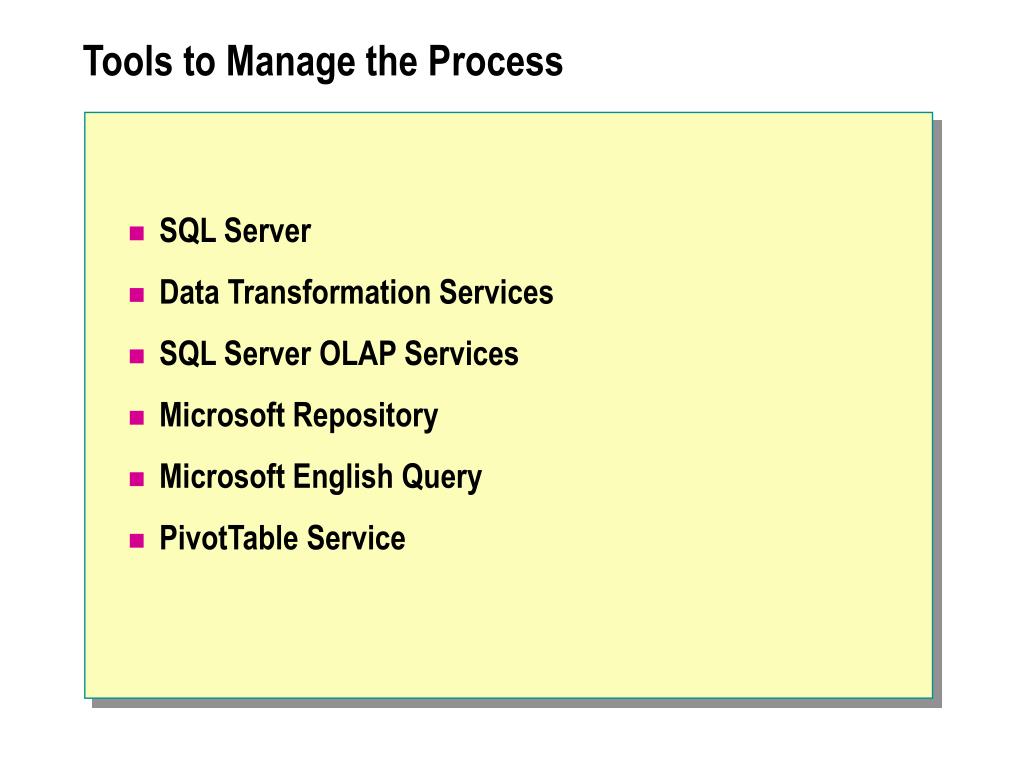Screen dimensions: 1024x768
Task: Select the Microsoft Repository text
Action: pyautogui.click(x=298, y=416)
